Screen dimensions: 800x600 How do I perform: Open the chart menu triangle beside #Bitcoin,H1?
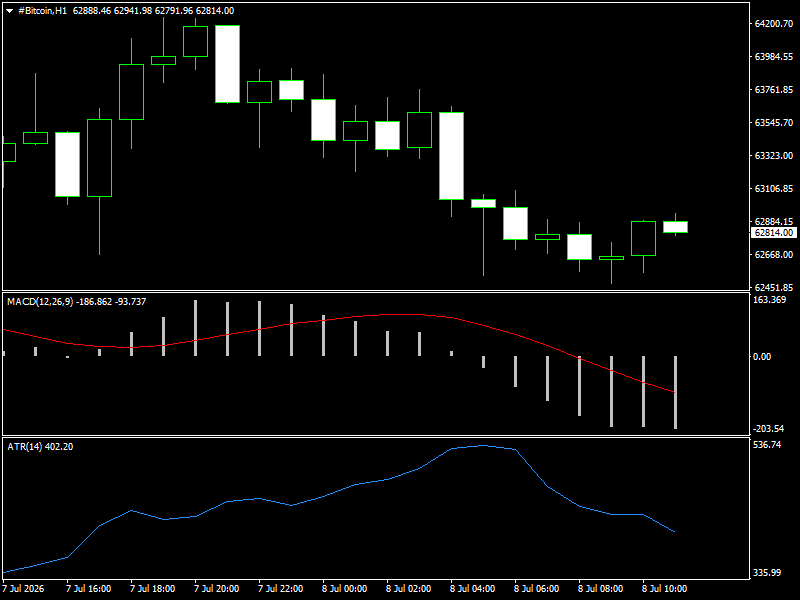pos(9,11)
